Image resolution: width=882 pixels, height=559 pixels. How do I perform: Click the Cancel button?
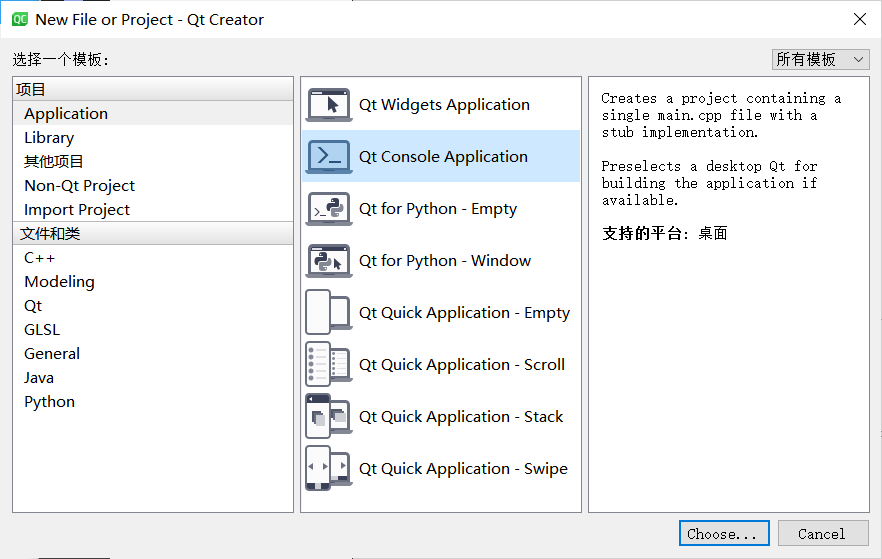823,533
